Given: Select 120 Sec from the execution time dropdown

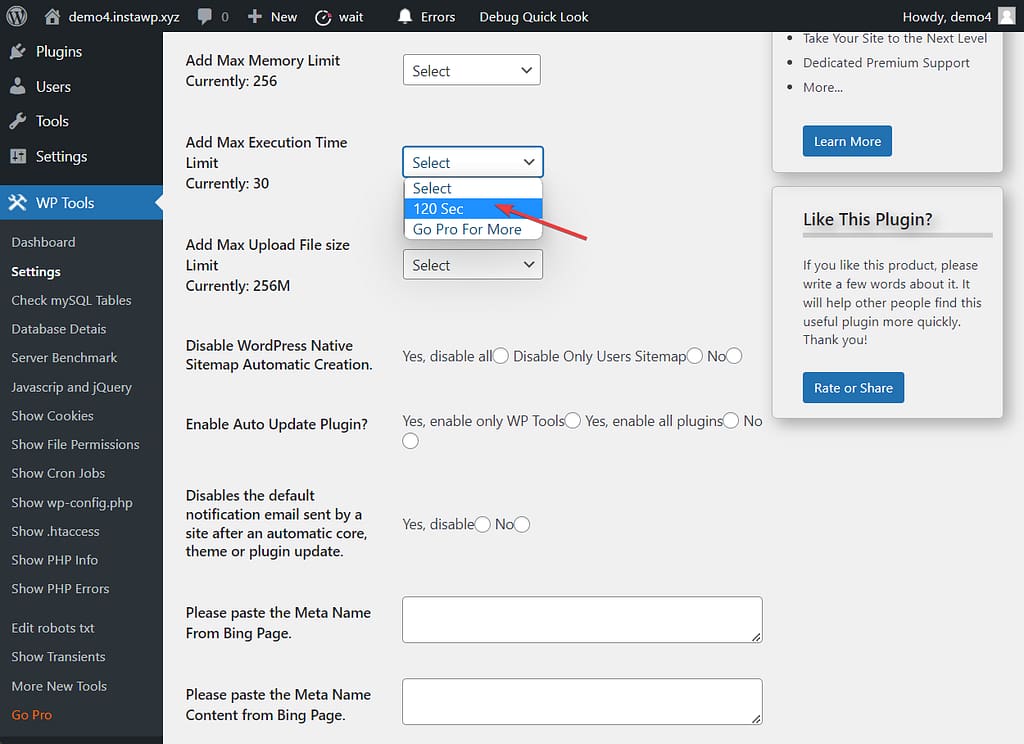Looking at the screenshot, I should click(x=440, y=209).
